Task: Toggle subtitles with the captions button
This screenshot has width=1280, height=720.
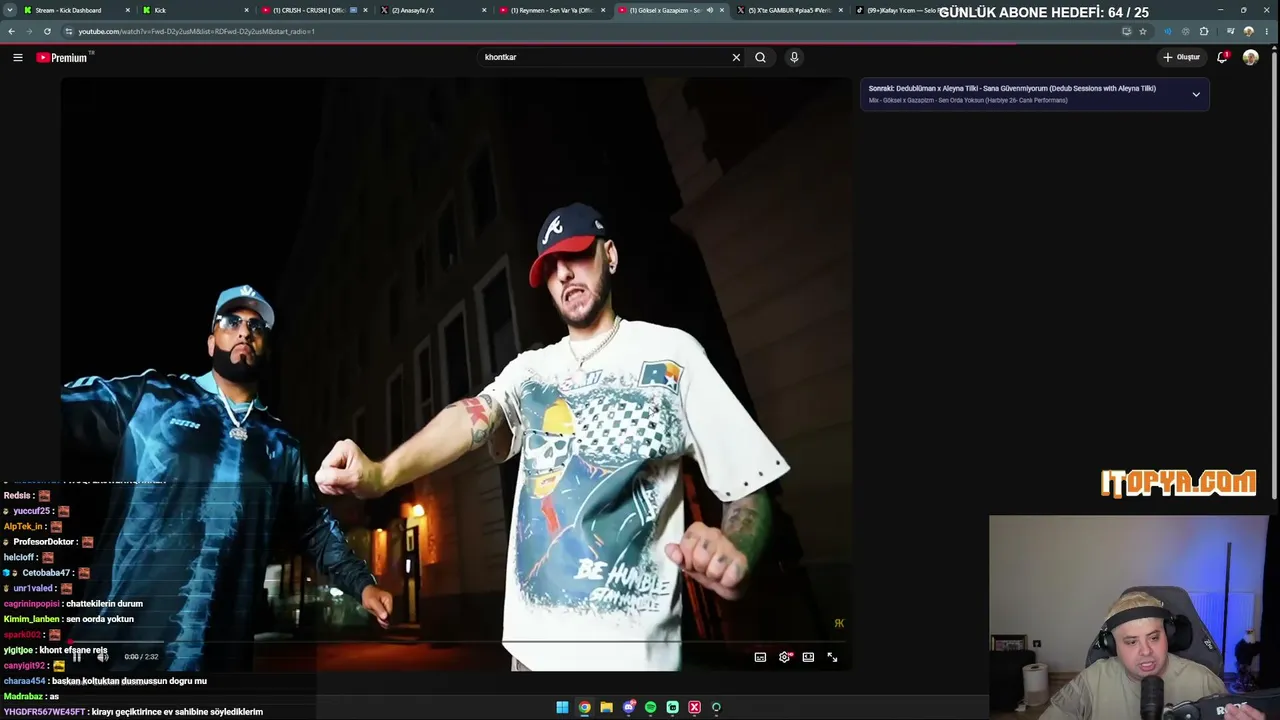Action: pyautogui.click(x=760, y=657)
